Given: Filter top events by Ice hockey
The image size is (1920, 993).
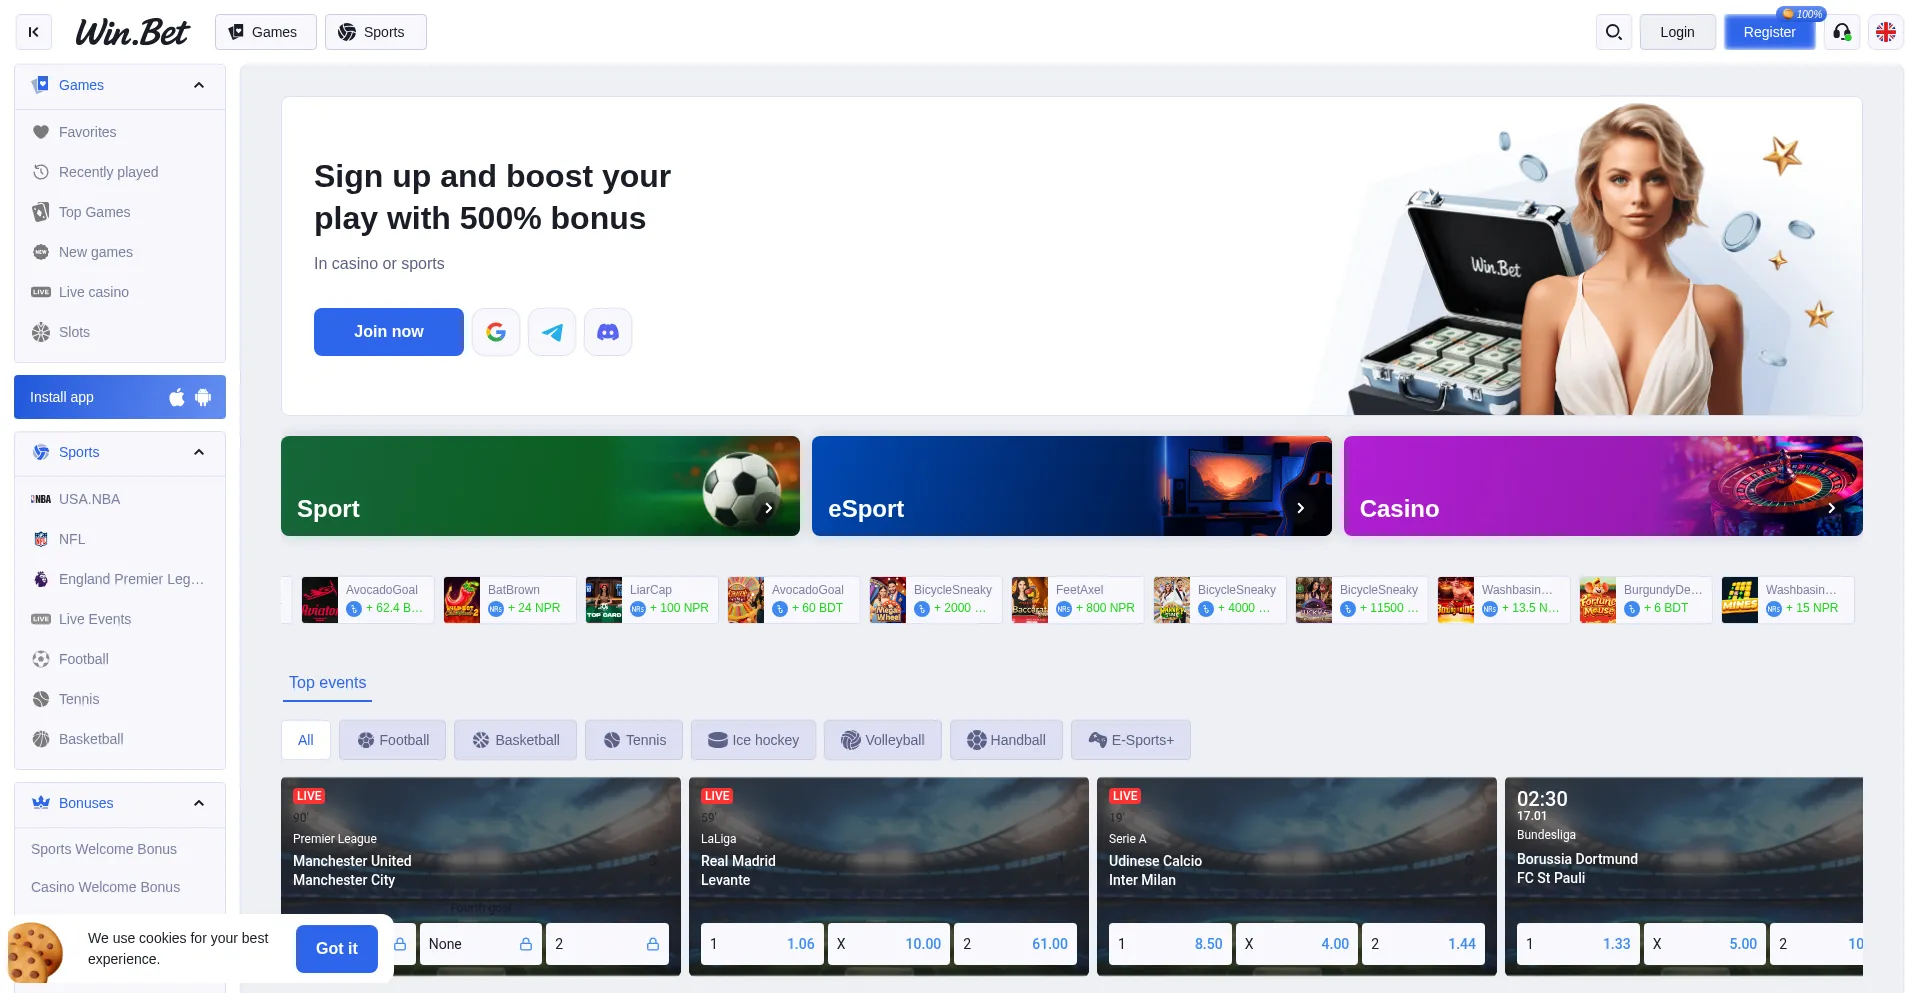Looking at the screenshot, I should coord(753,740).
